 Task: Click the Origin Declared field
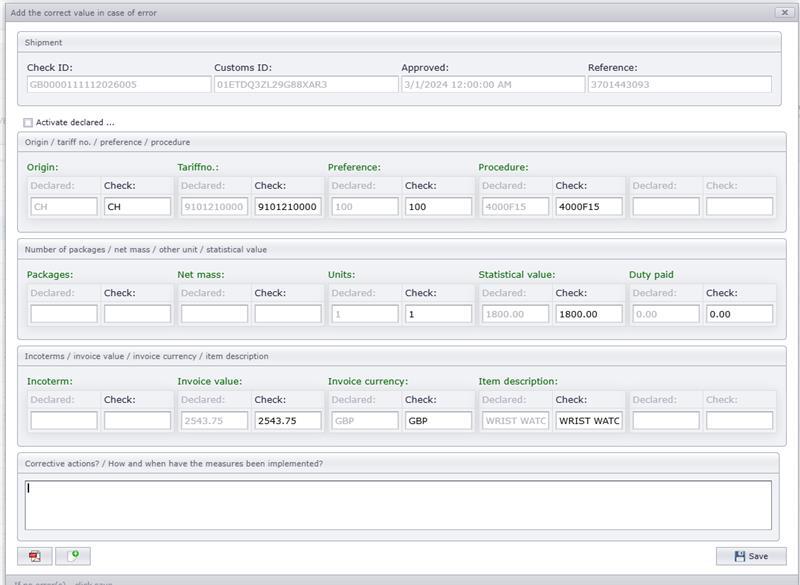(64, 207)
